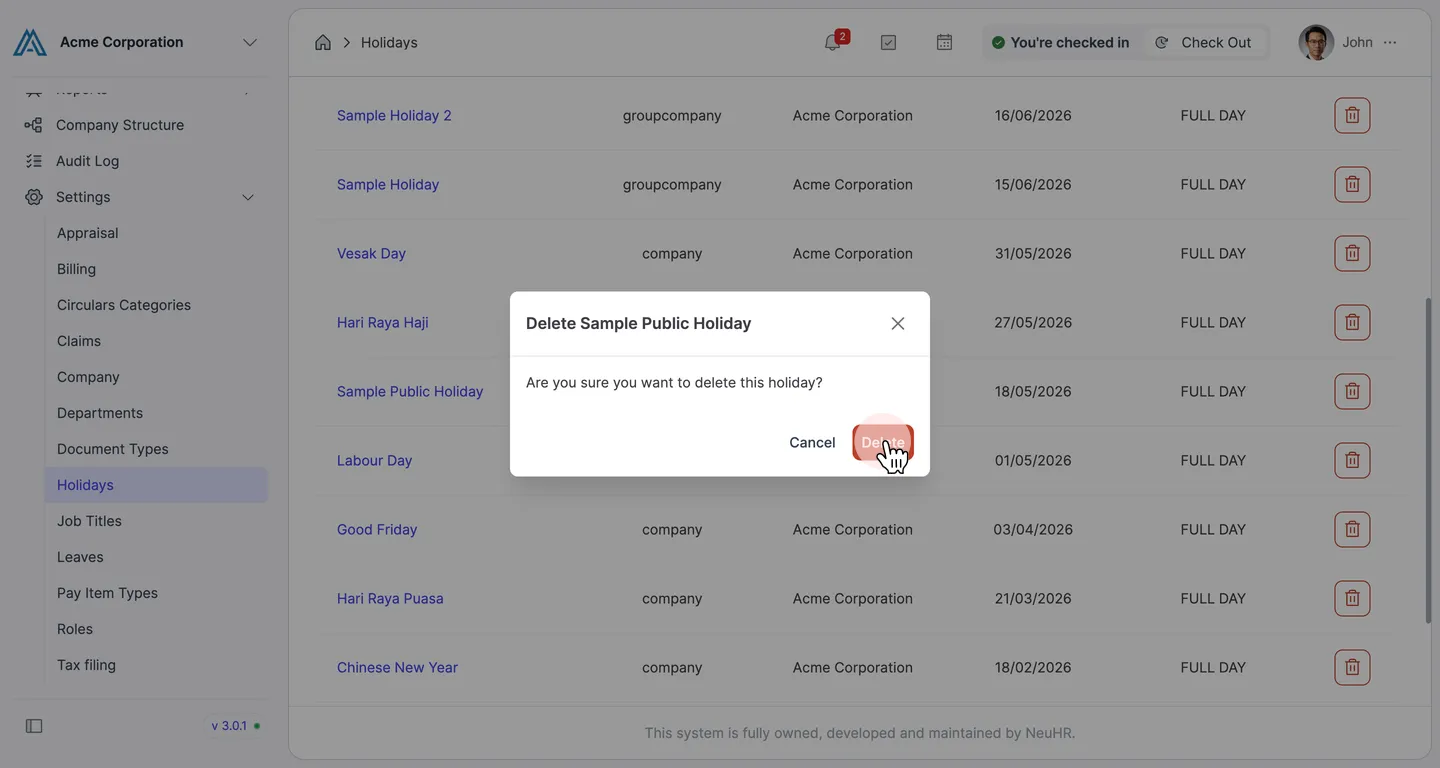Cancel the delete holiday dialog
The height and width of the screenshot is (768, 1440).
pos(812,442)
